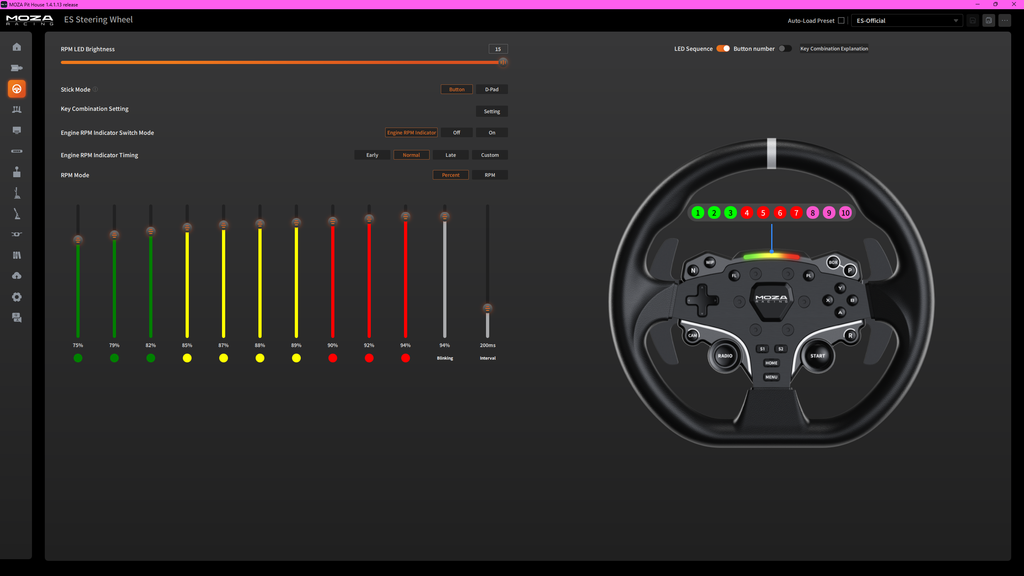This screenshot has width=1024, height=576.
Task: Click the D-pad cross on the wheel image
Action: pos(702,300)
